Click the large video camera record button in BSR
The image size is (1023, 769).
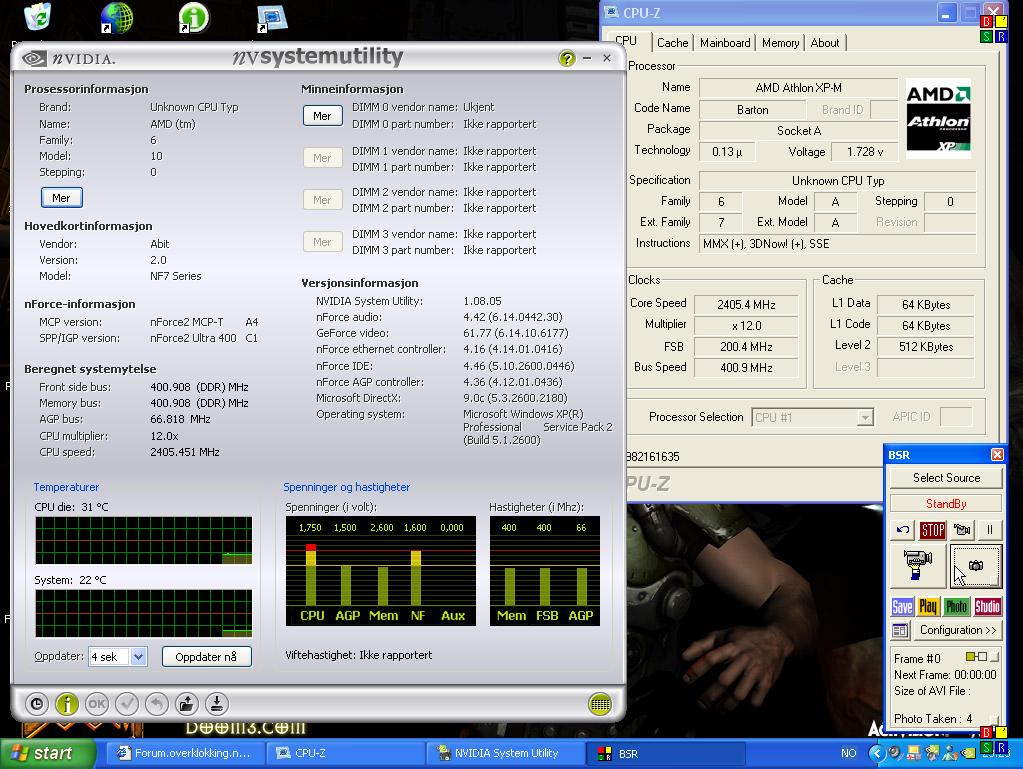coord(917,565)
